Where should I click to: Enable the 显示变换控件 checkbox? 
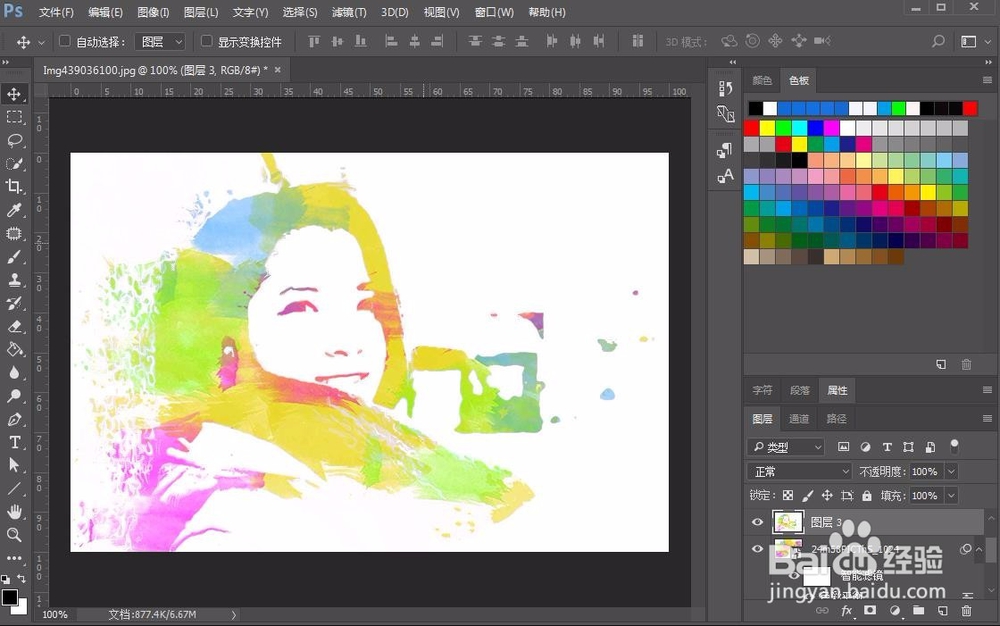pos(207,41)
